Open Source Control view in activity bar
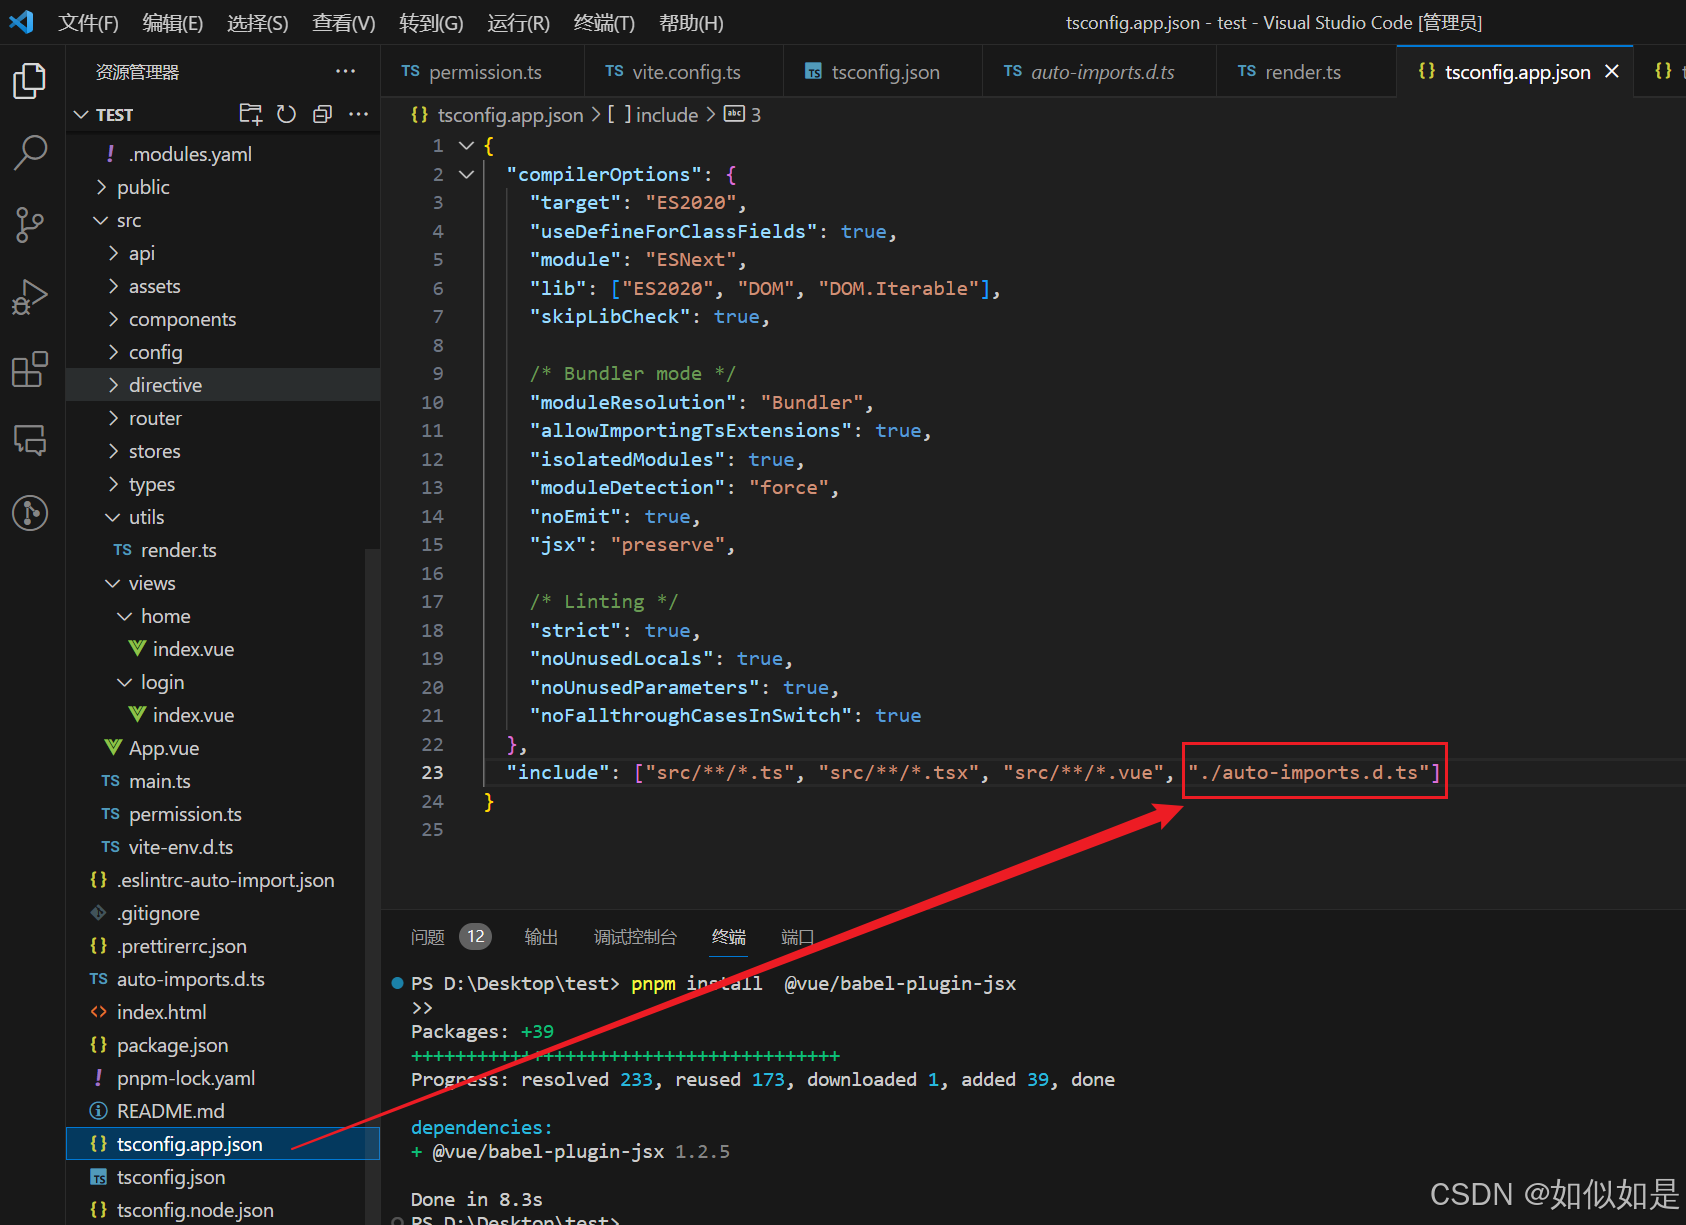This screenshot has width=1686, height=1225. pos(30,225)
